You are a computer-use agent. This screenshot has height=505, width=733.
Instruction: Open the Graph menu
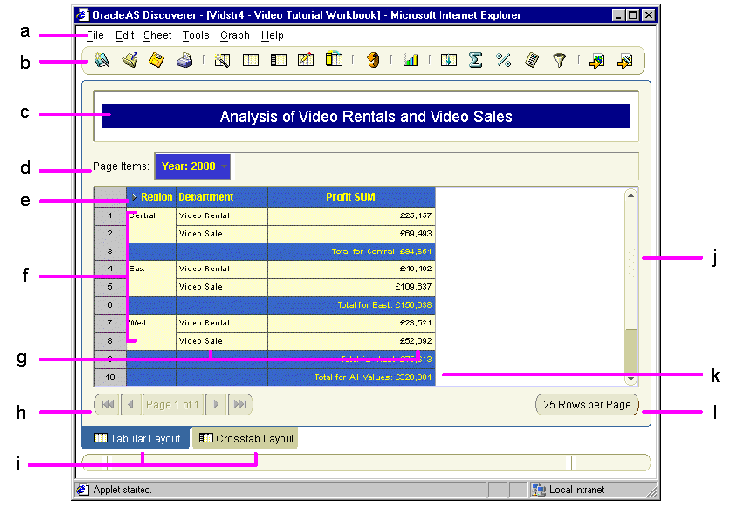235,36
